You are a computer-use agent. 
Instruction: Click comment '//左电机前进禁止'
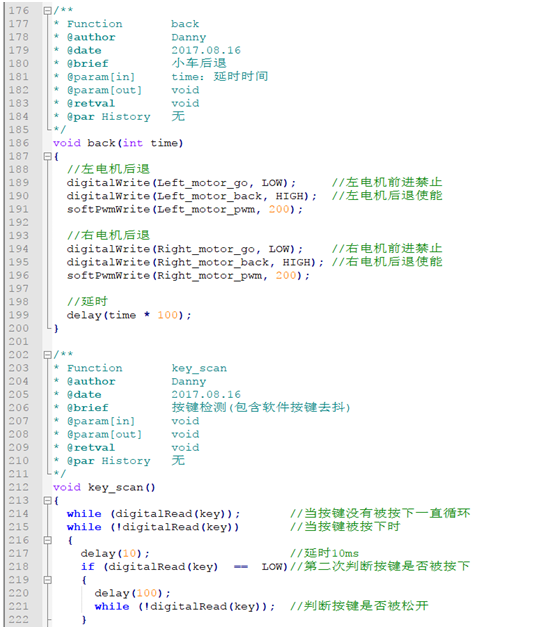tap(387, 183)
